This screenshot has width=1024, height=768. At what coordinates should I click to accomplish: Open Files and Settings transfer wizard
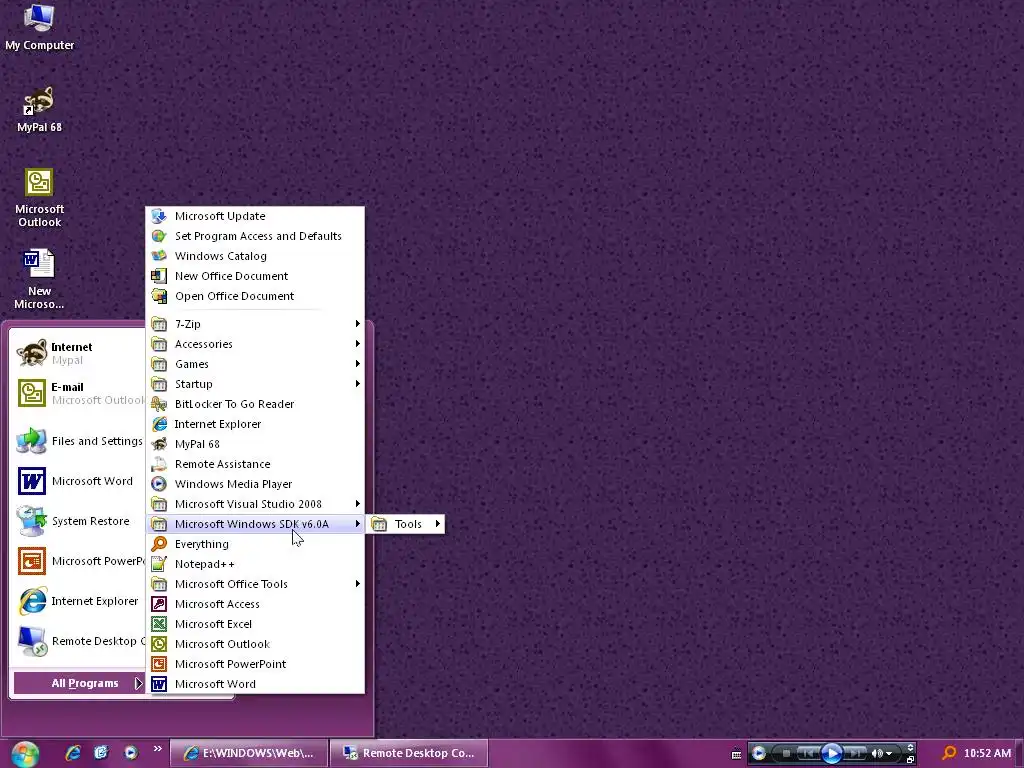[x=78, y=441]
